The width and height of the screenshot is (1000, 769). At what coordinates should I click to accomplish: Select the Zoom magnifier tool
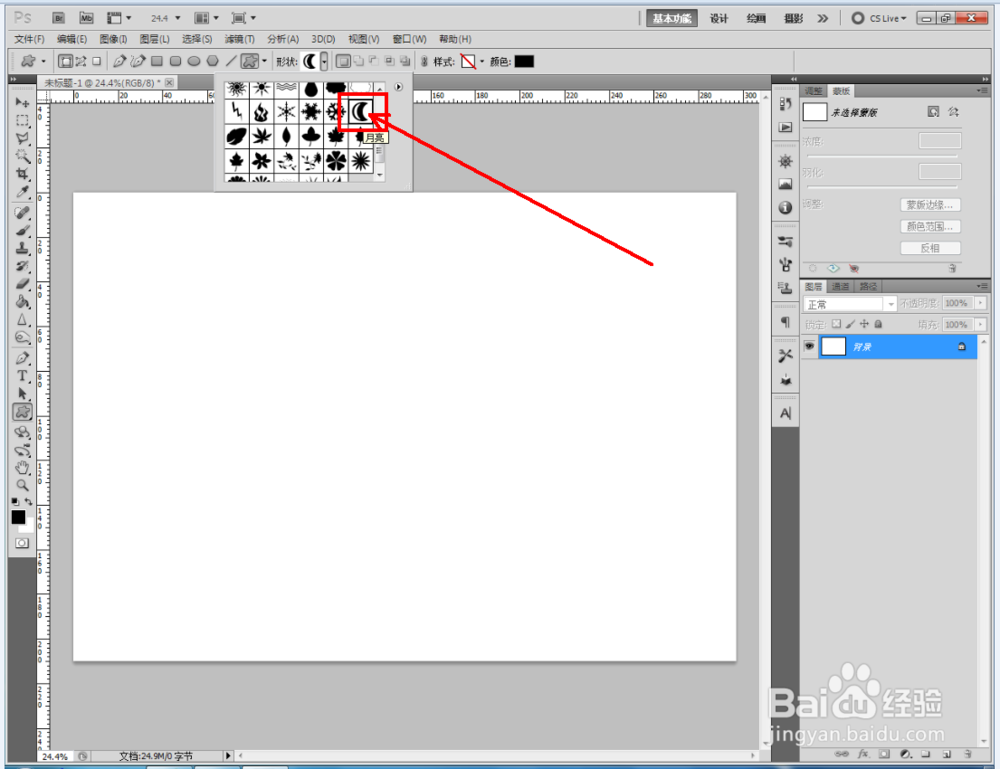22,485
